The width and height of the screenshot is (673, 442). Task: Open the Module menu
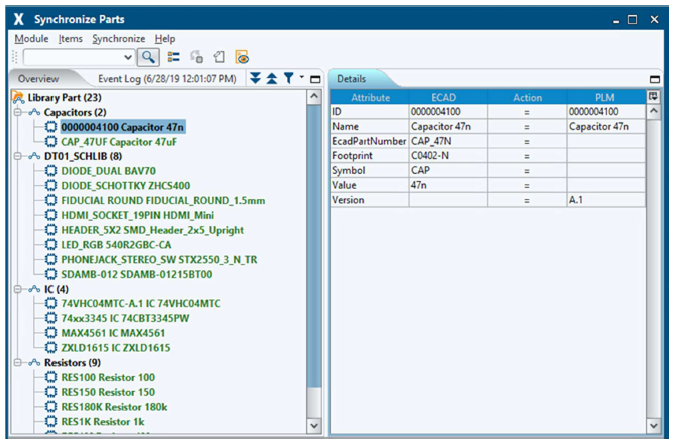click(x=31, y=39)
